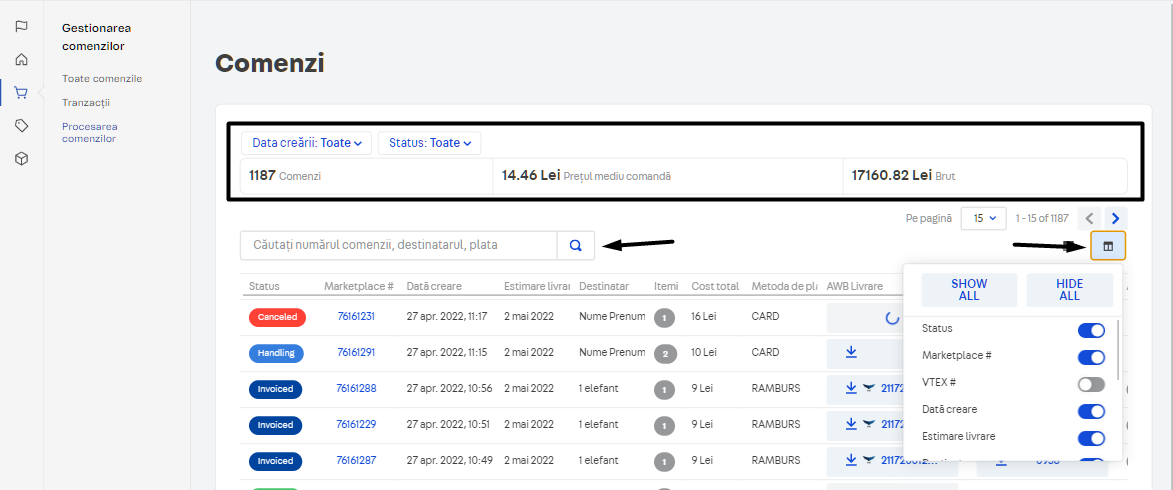Disable the Dată creare column toggle
The height and width of the screenshot is (490, 1173).
click(x=1091, y=411)
